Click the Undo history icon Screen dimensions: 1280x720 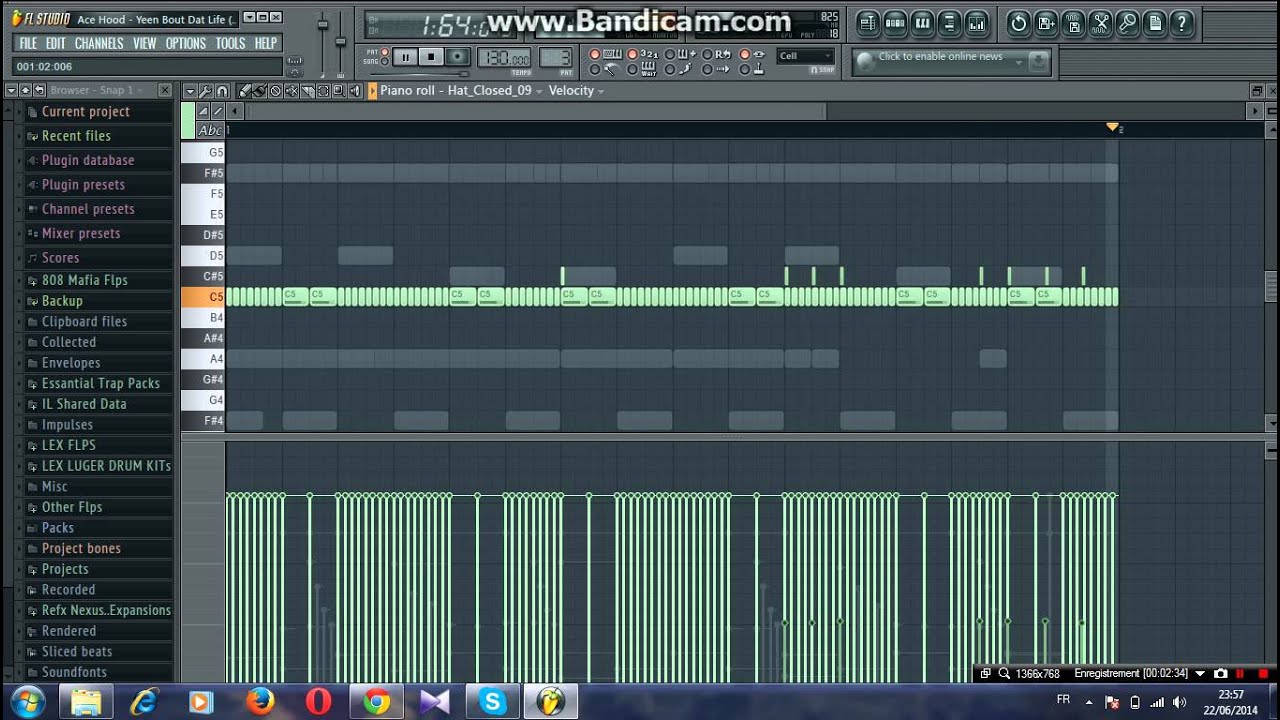(1019, 23)
